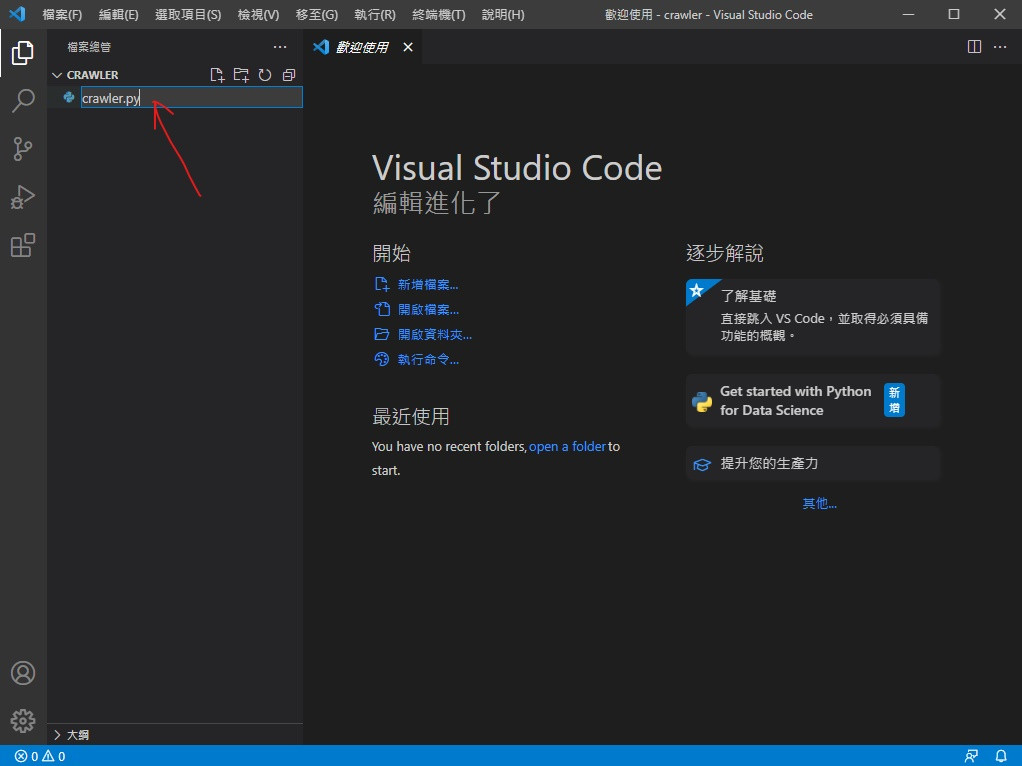Open the Extensions view icon
This screenshot has height=766, width=1022.
[x=23, y=245]
